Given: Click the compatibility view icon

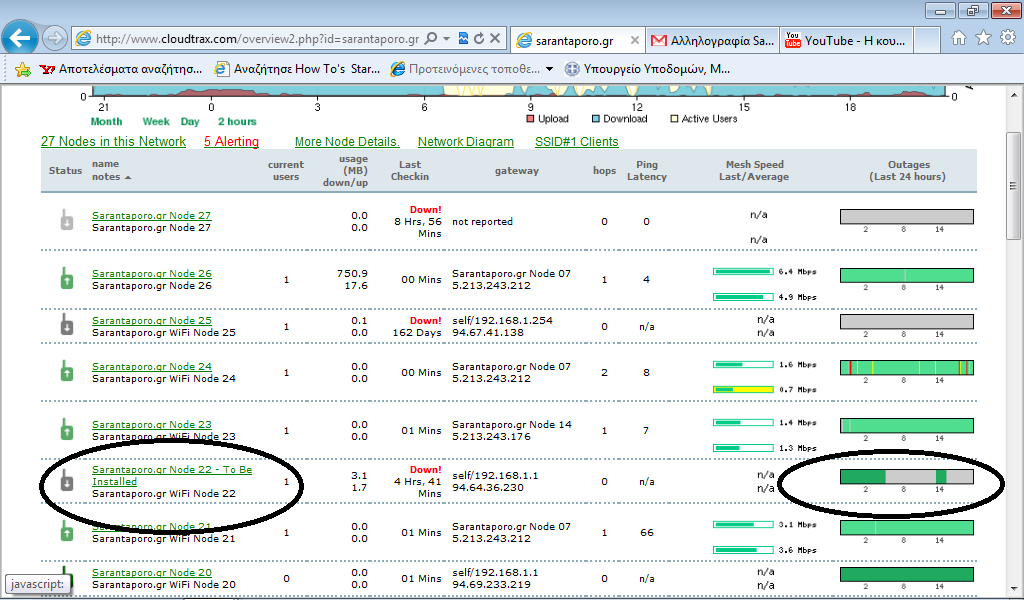Looking at the screenshot, I should point(463,39).
